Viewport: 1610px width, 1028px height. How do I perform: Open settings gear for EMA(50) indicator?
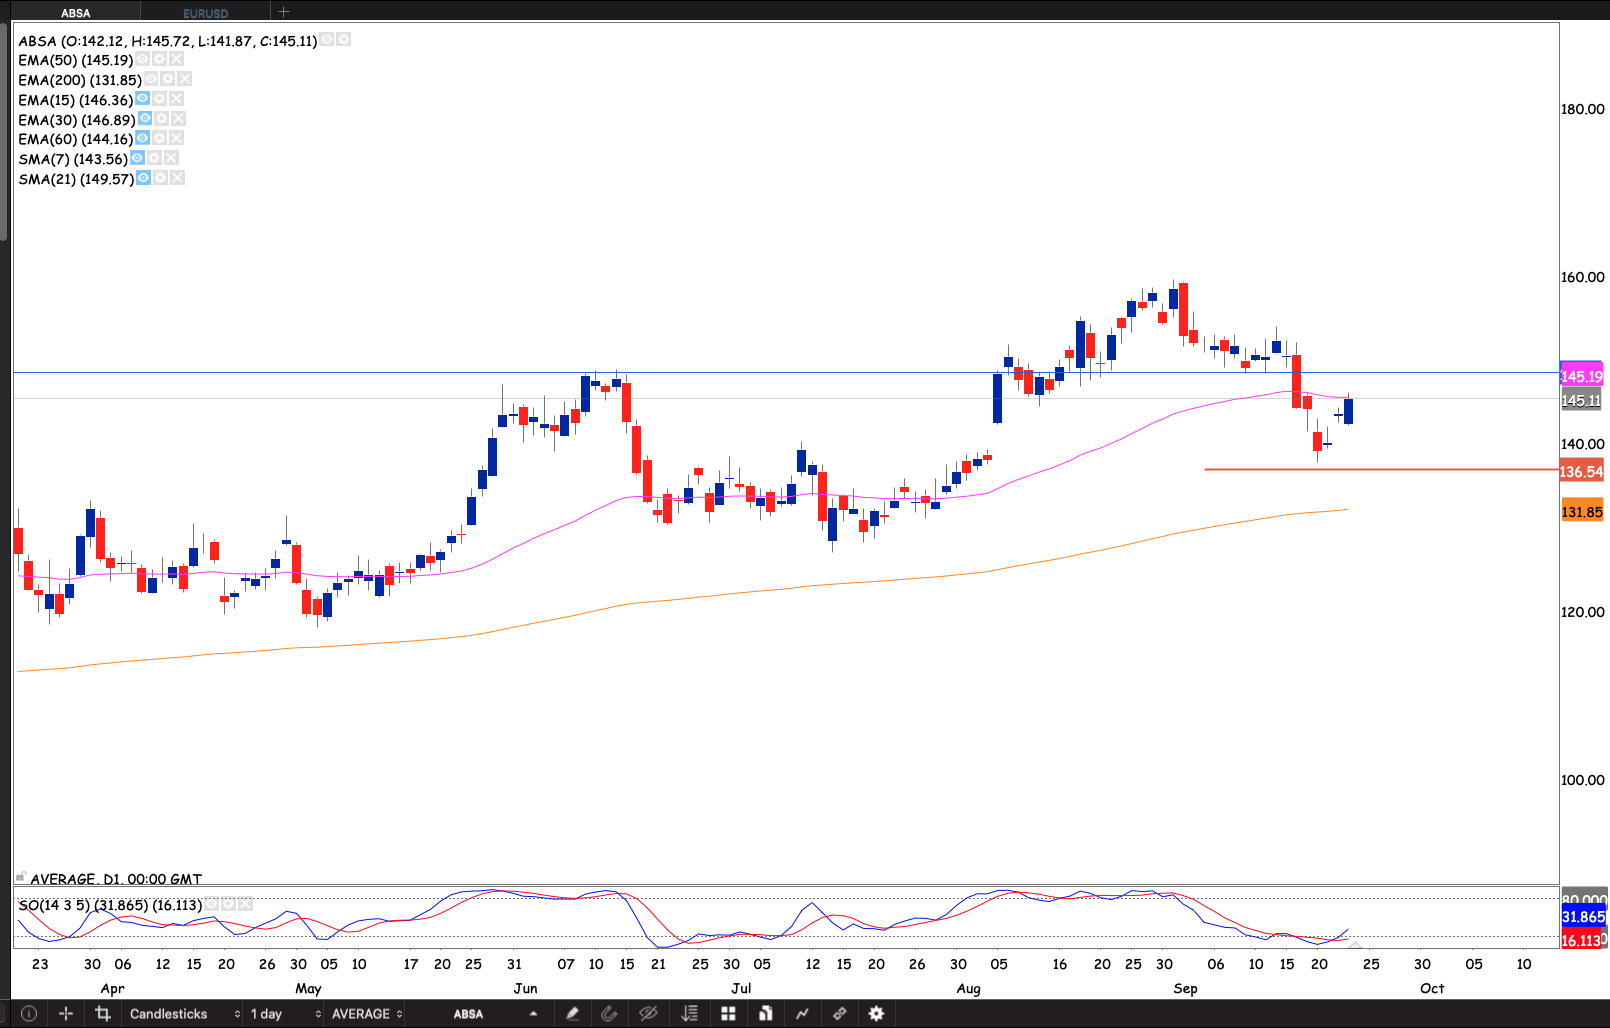(160, 60)
